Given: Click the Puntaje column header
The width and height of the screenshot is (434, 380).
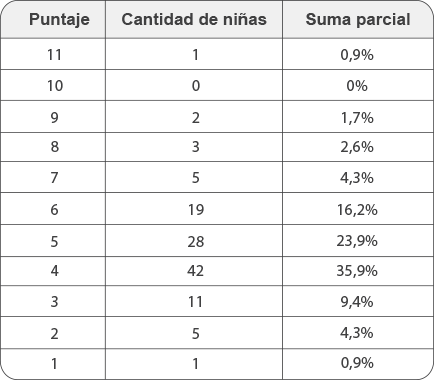Looking at the screenshot, I should coord(53,19).
